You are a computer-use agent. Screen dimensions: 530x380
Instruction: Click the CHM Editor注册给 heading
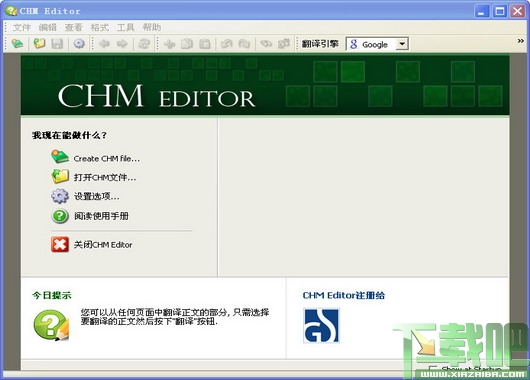(344, 295)
